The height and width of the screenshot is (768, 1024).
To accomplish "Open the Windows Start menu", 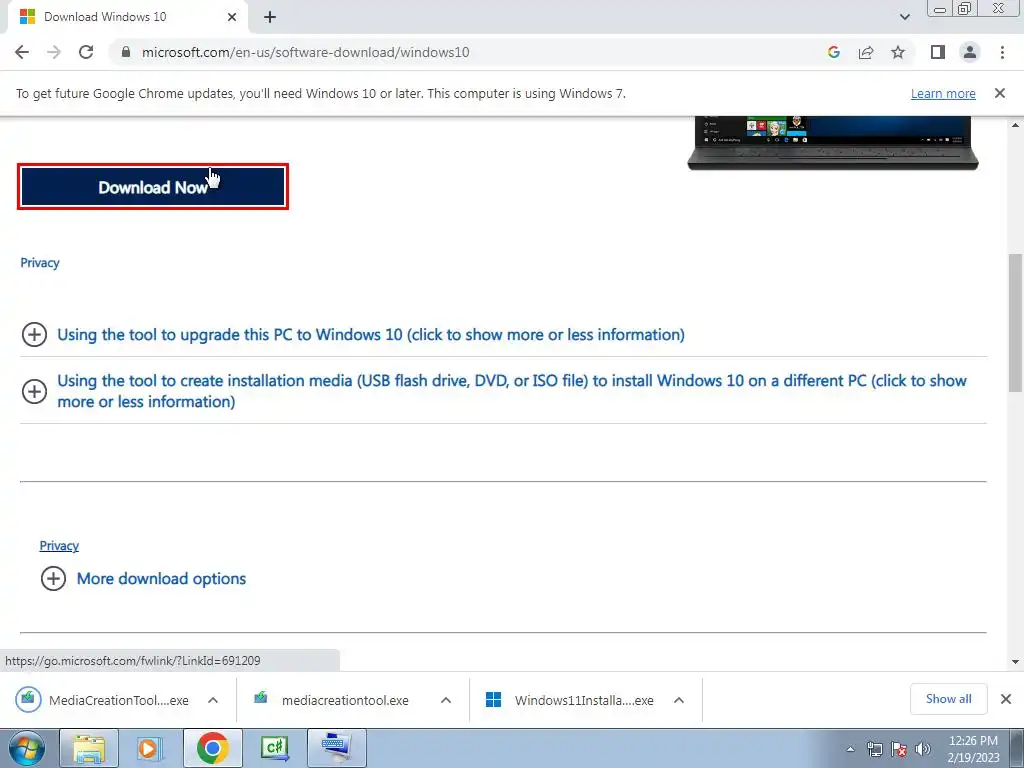I will pos(27,748).
